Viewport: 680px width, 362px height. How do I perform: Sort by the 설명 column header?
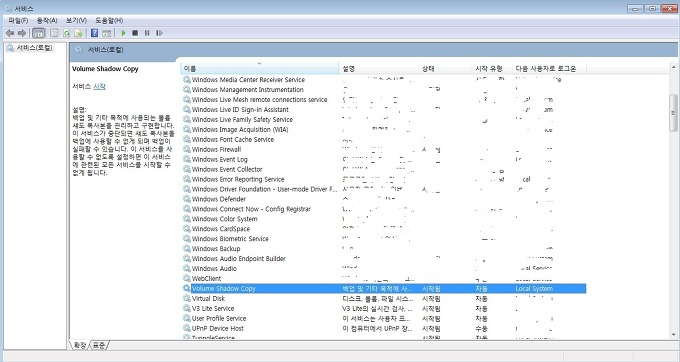pyautogui.click(x=379, y=68)
